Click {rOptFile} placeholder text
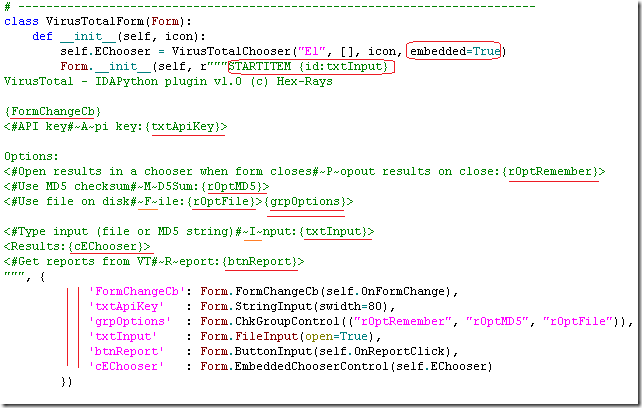The image size is (642, 408). coord(221,201)
